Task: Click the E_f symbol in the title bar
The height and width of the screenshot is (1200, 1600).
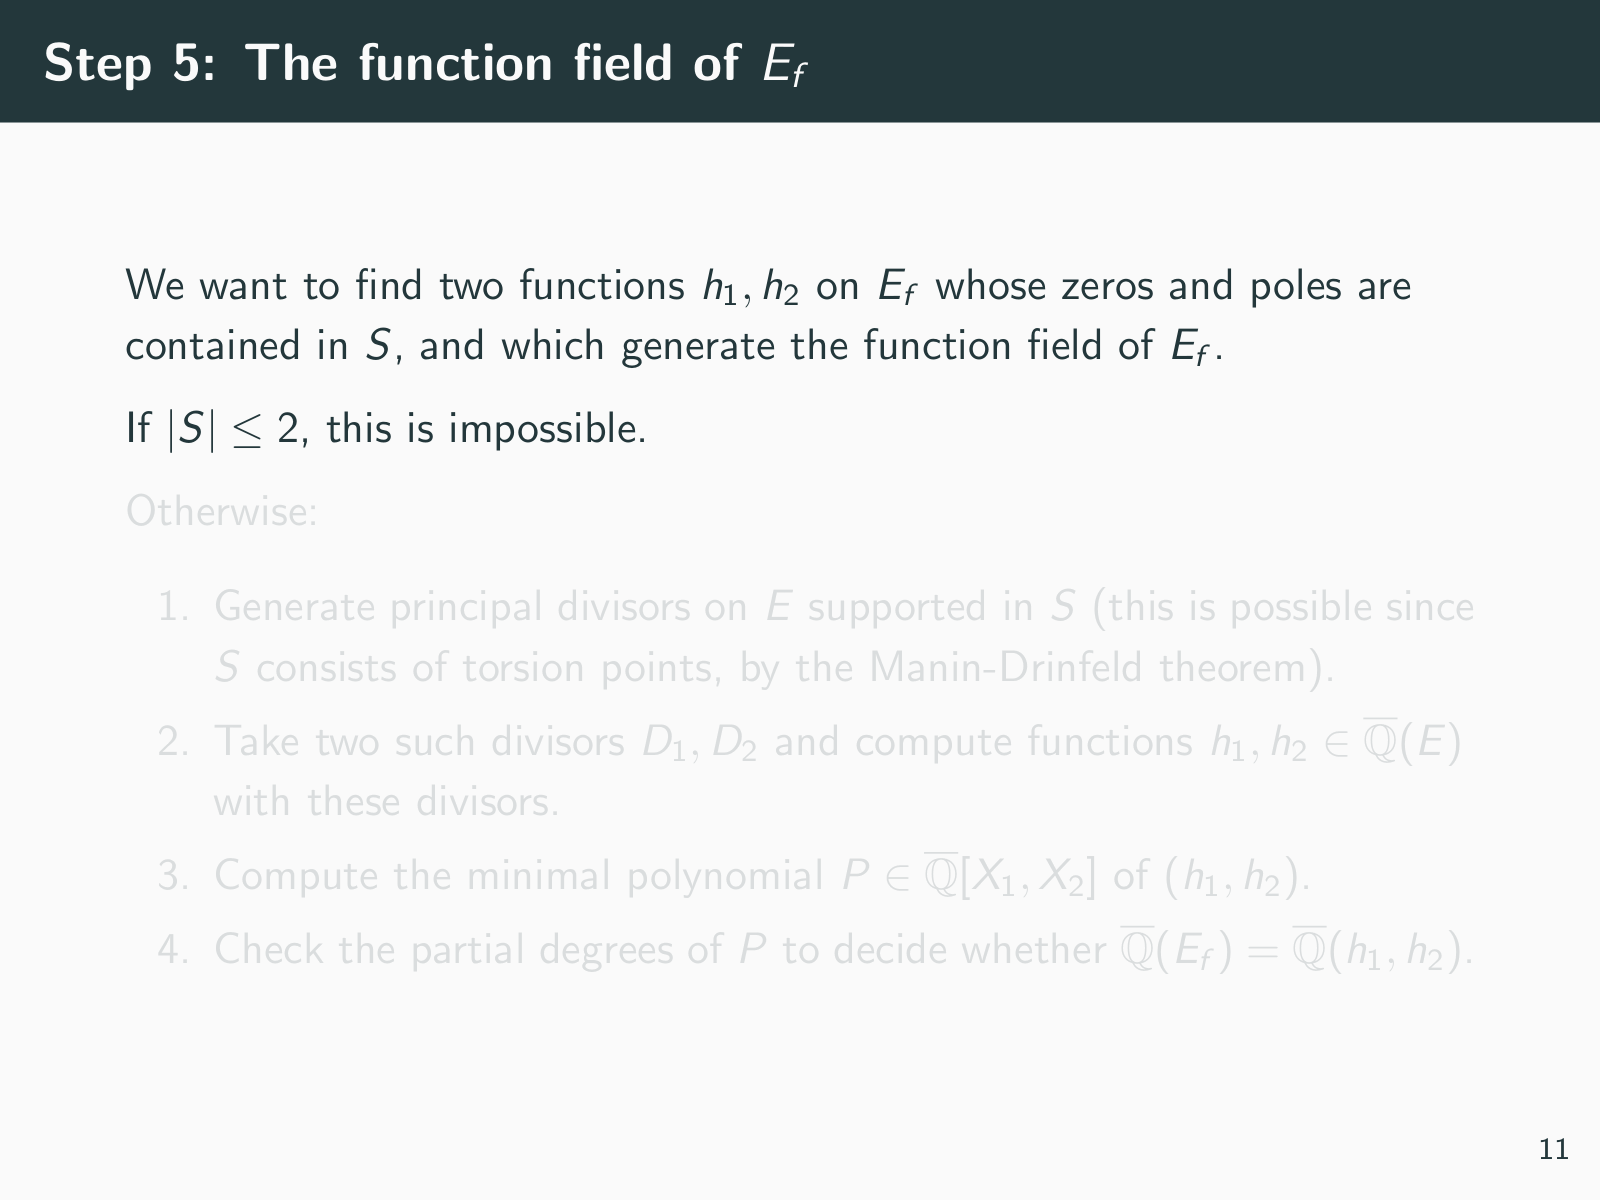Action: 783,65
